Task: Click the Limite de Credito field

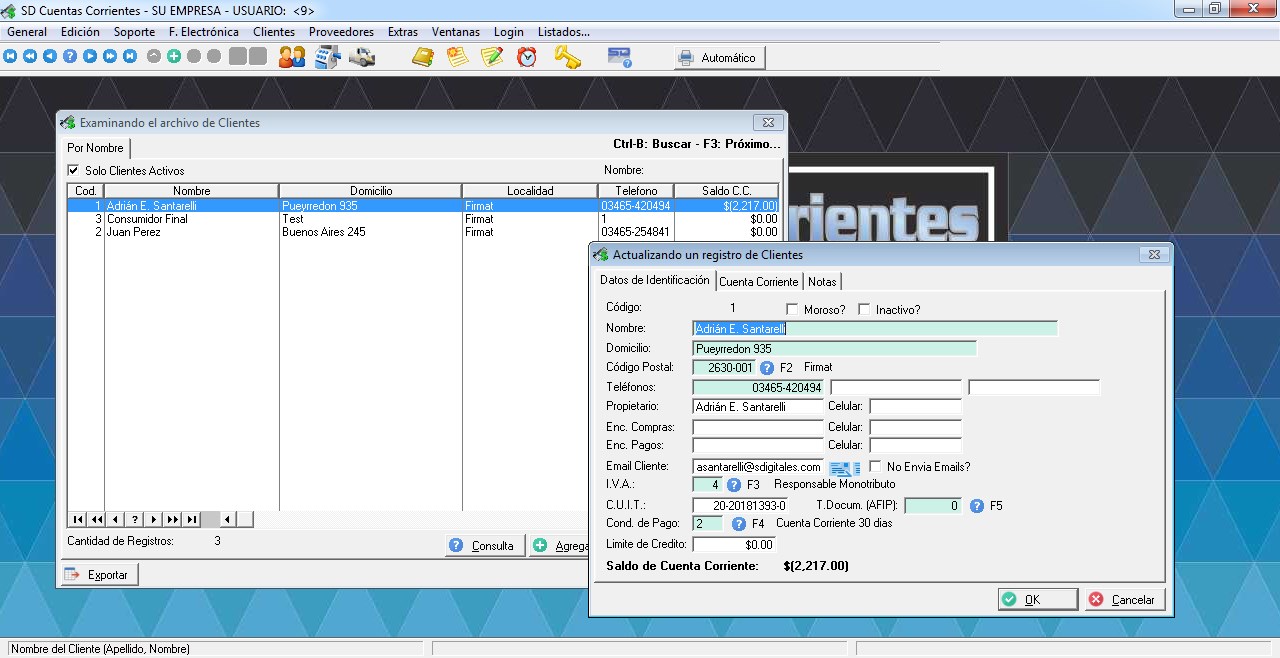Action: 734,545
